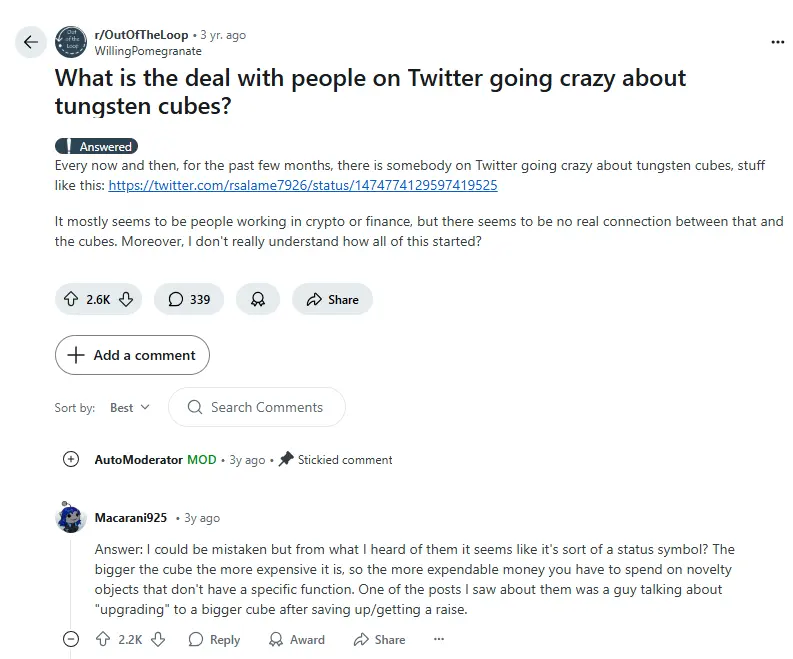Upvote the tungsten cubes post
Screen dimensions: 793x659
[71, 299]
